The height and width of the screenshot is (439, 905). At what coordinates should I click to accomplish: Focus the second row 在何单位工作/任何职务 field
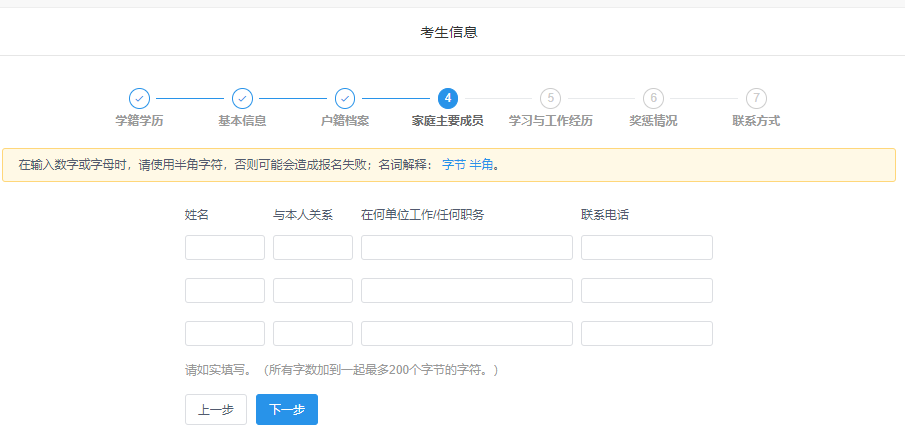click(x=467, y=290)
